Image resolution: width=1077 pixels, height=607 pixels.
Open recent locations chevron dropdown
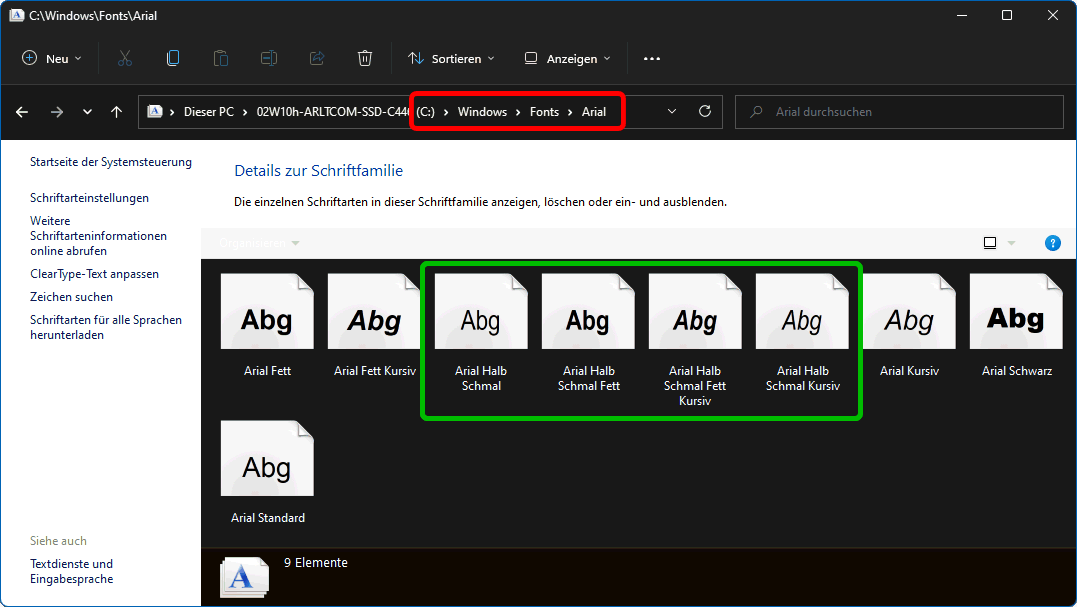pyautogui.click(x=87, y=112)
